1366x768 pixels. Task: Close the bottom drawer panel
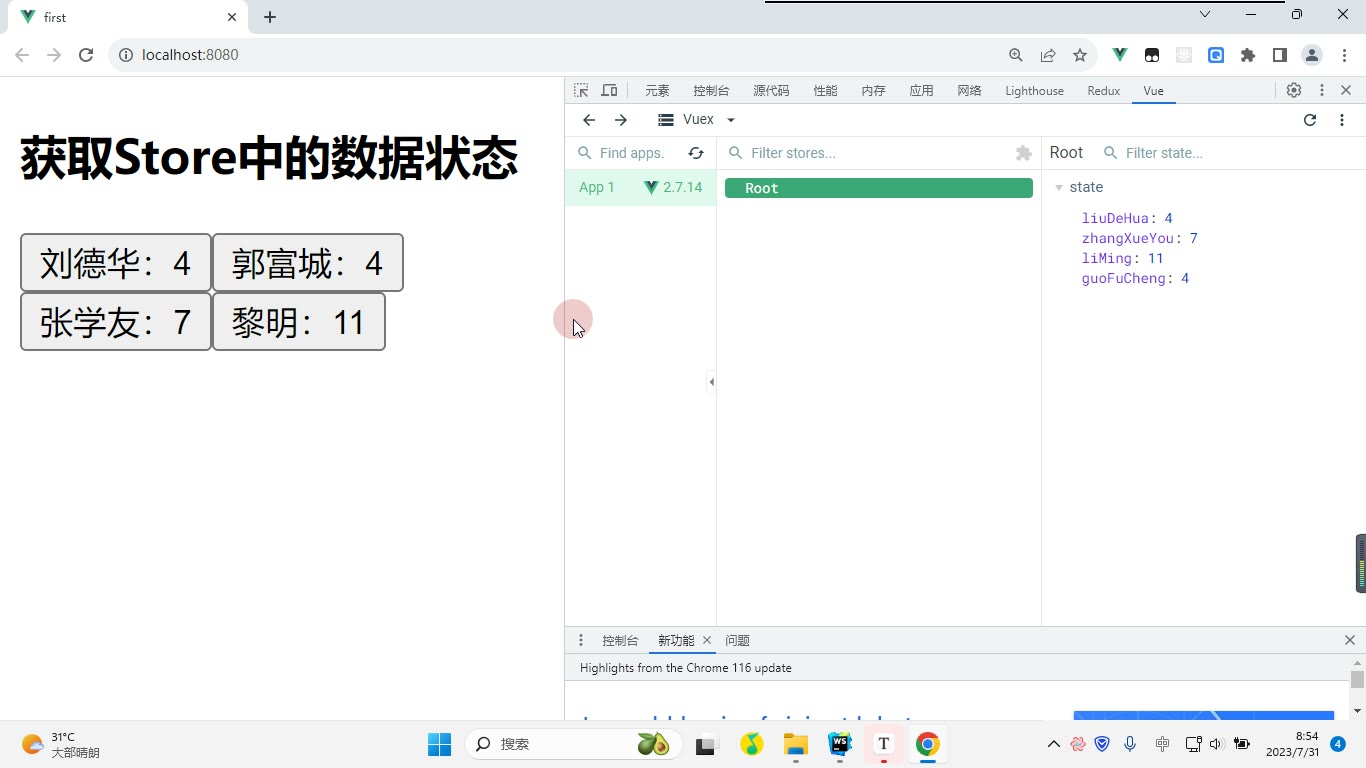coord(1349,640)
